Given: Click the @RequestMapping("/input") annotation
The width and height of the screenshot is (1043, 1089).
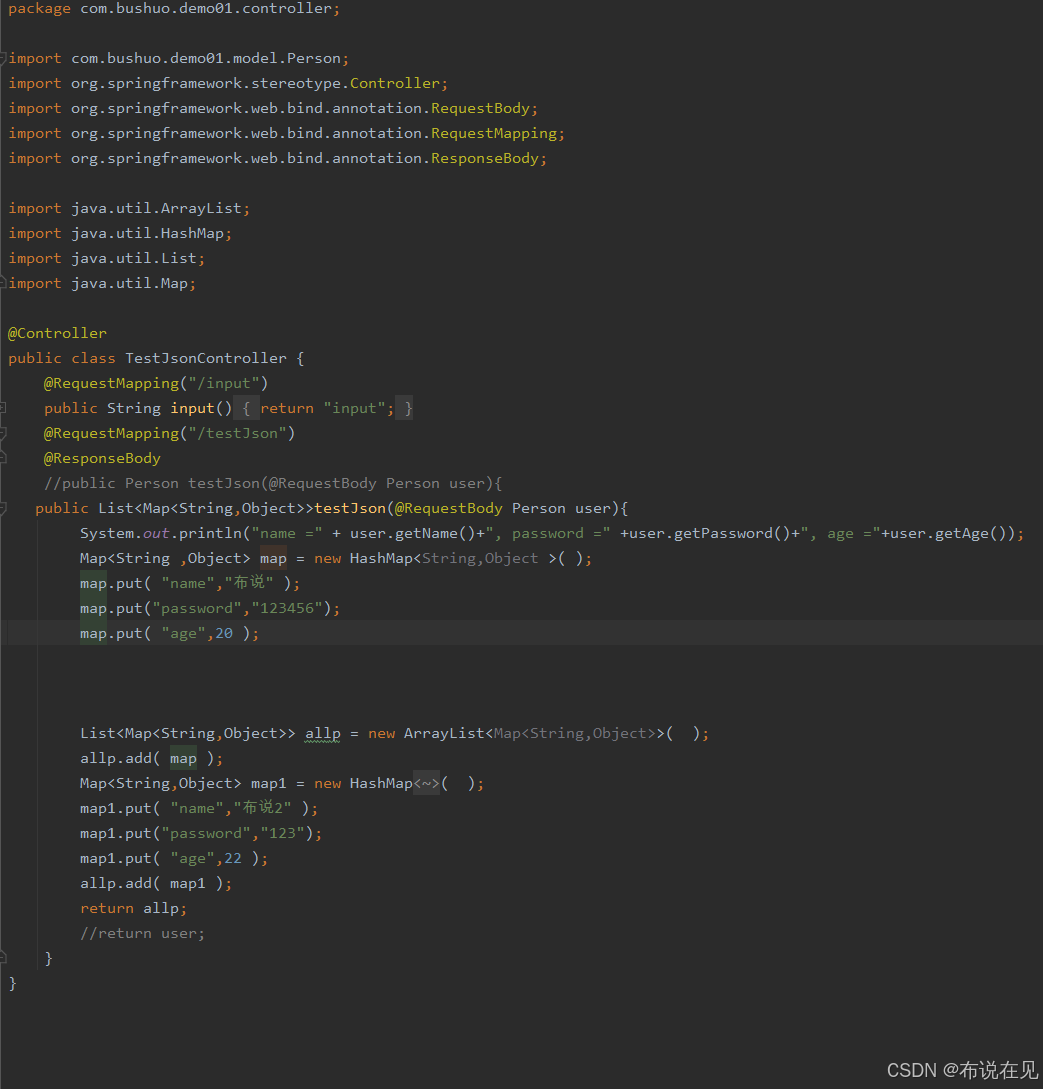Looking at the screenshot, I should [156, 383].
